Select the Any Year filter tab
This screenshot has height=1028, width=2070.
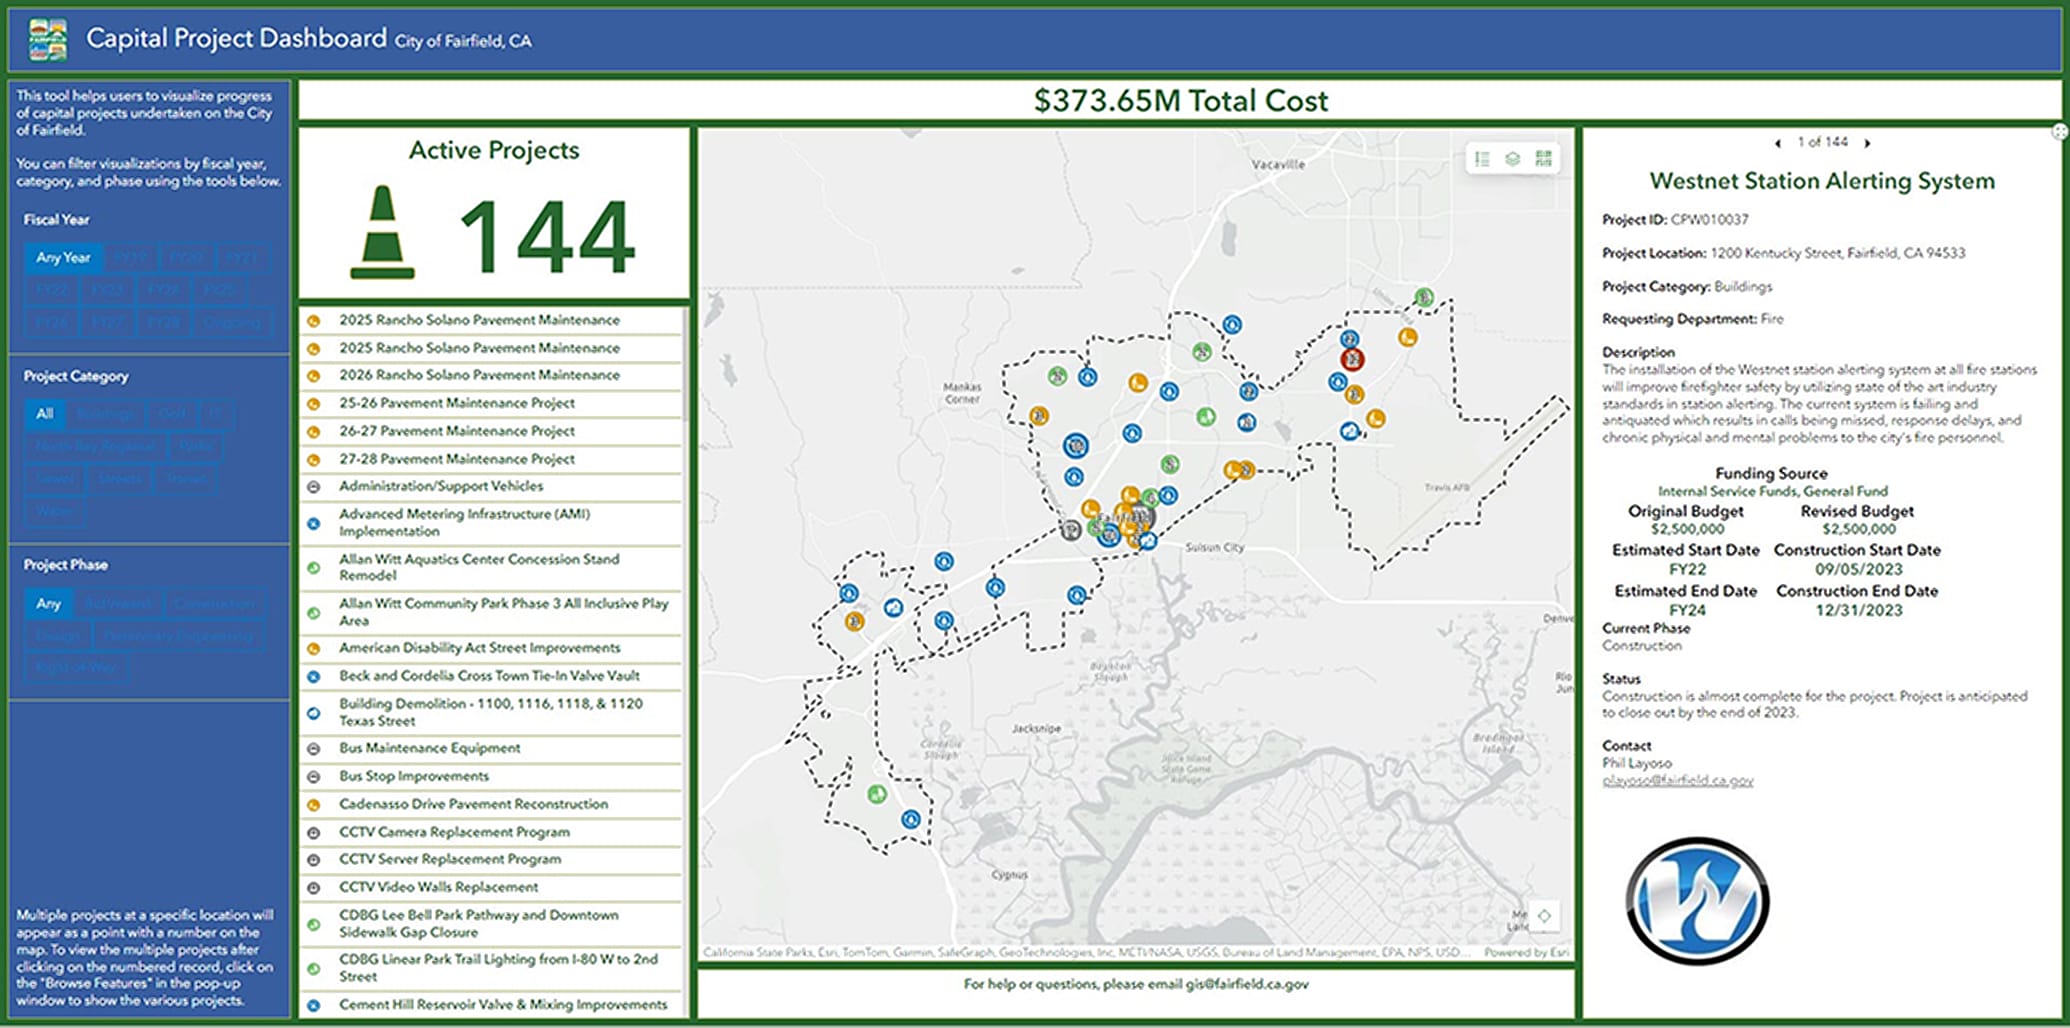click(x=62, y=257)
